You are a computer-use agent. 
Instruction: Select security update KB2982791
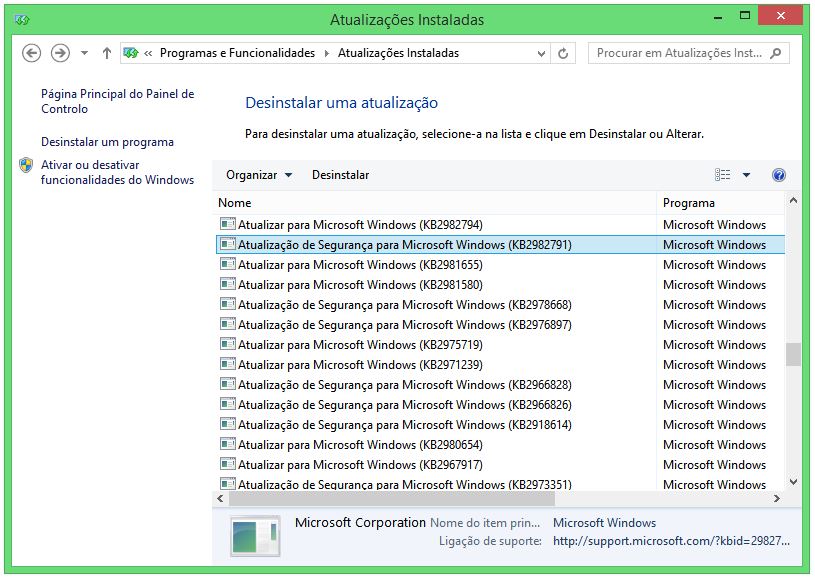pos(500,245)
